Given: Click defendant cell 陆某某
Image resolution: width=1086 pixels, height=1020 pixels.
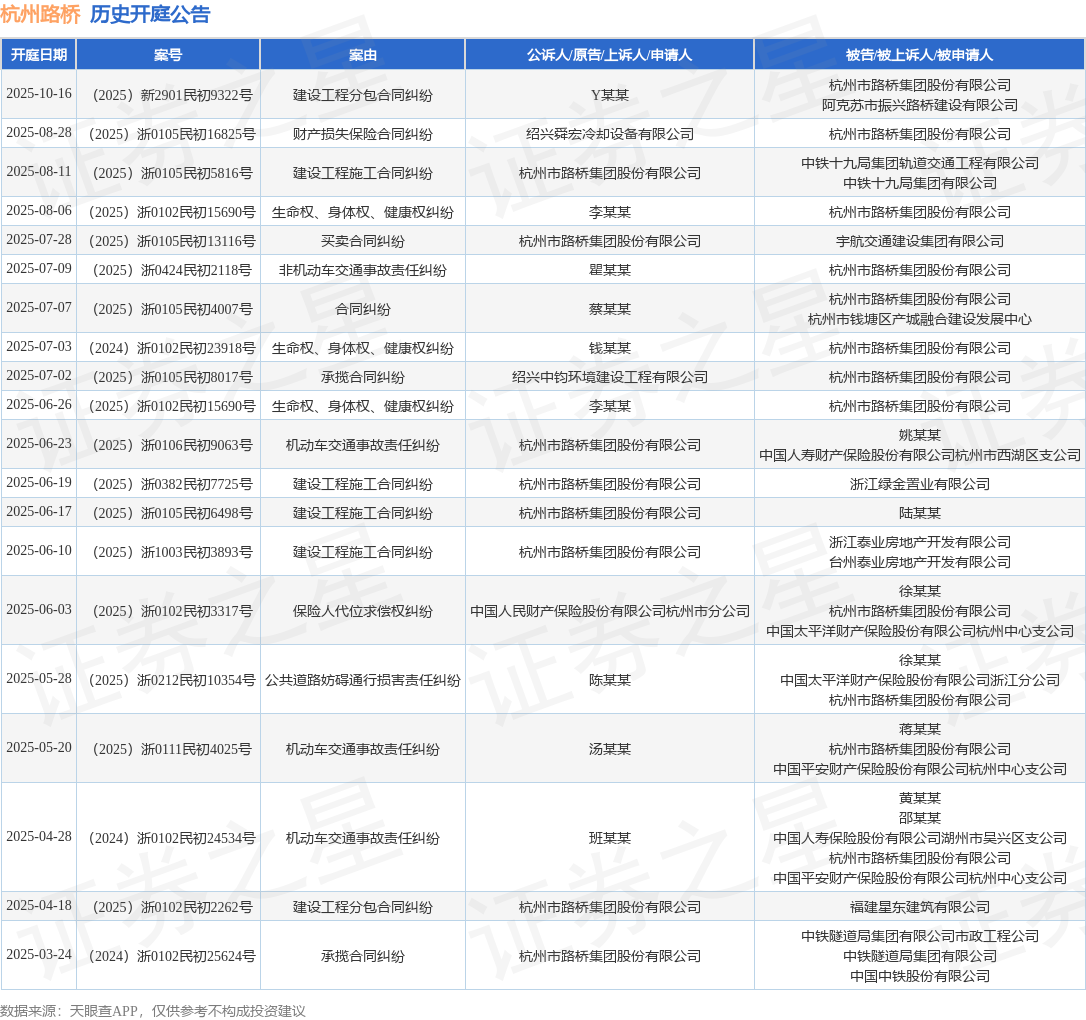Looking at the screenshot, I should click(920, 513).
